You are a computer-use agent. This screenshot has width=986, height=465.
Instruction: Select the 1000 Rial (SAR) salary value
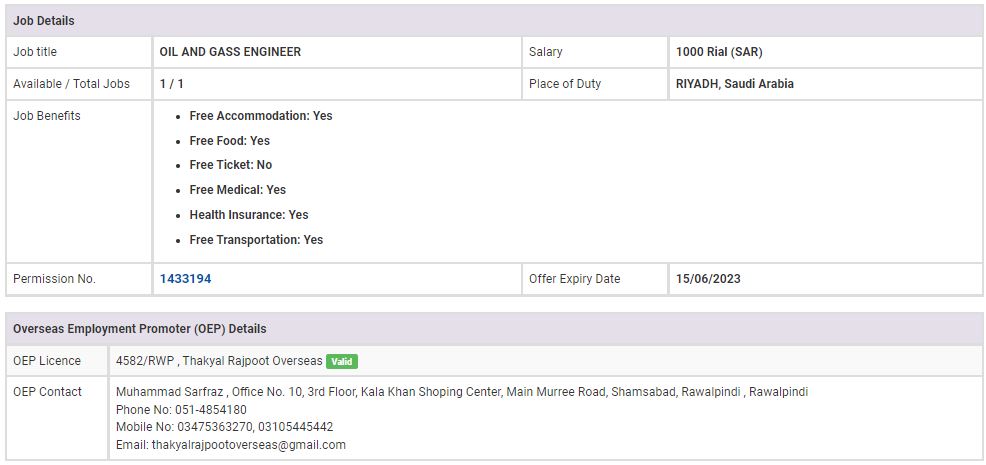719,52
